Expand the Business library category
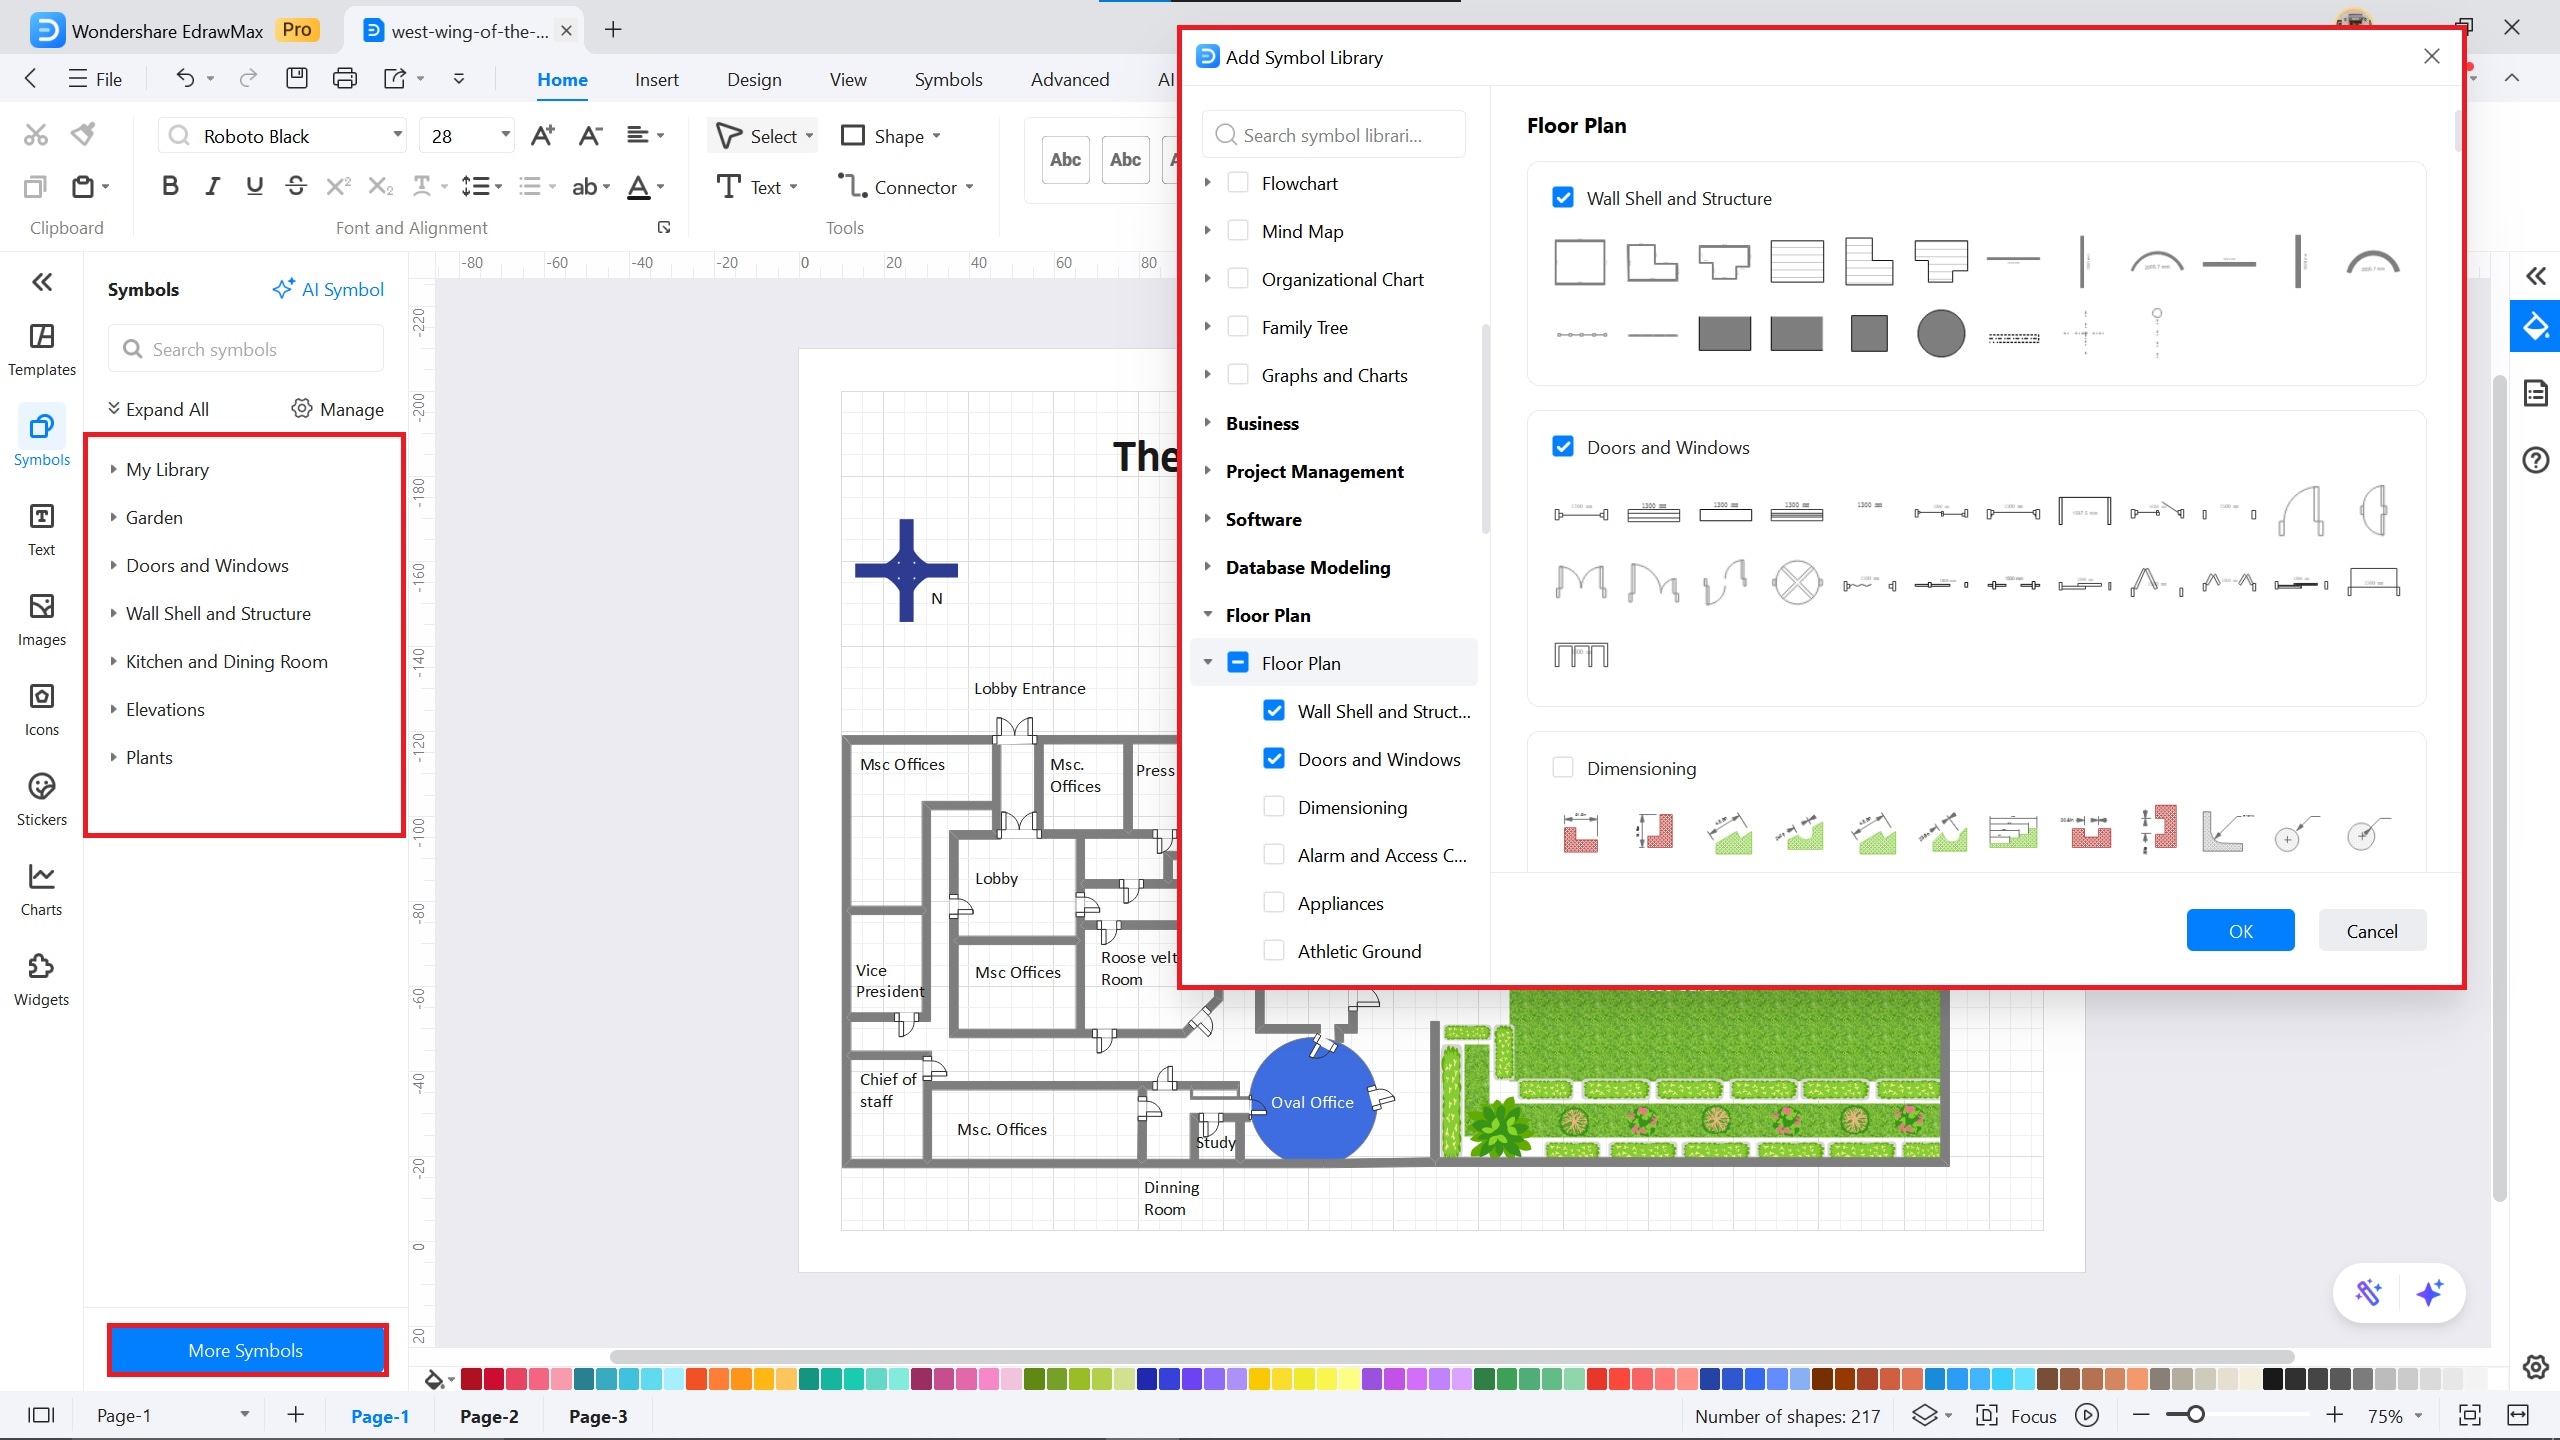This screenshot has height=1440, width=2560. (x=1208, y=423)
